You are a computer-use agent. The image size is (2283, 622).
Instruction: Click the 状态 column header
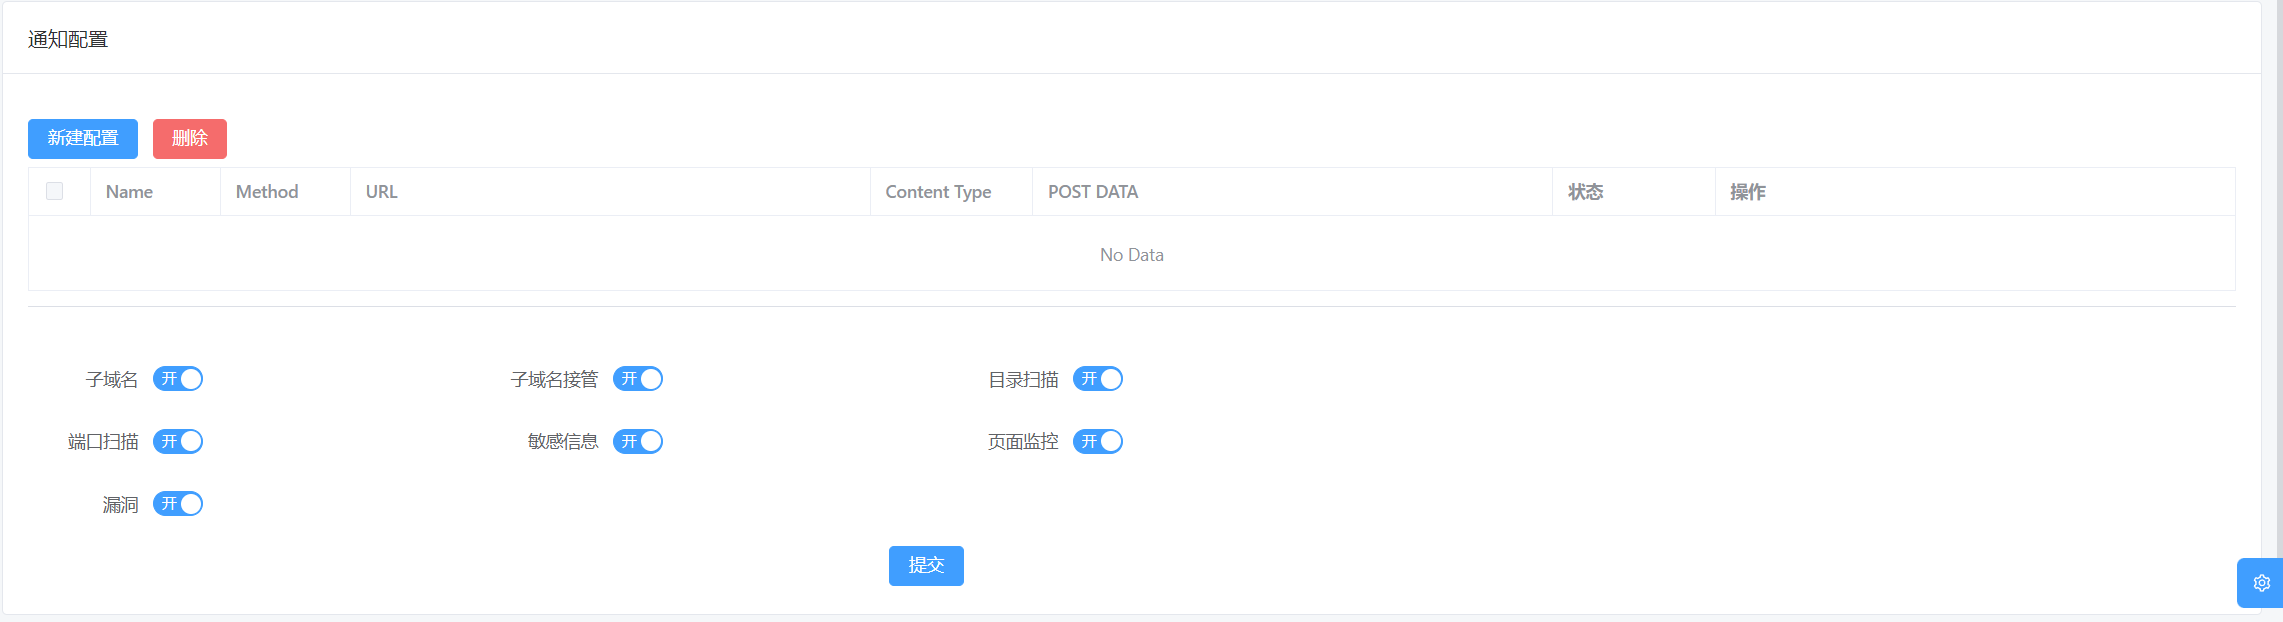(x=1587, y=191)
